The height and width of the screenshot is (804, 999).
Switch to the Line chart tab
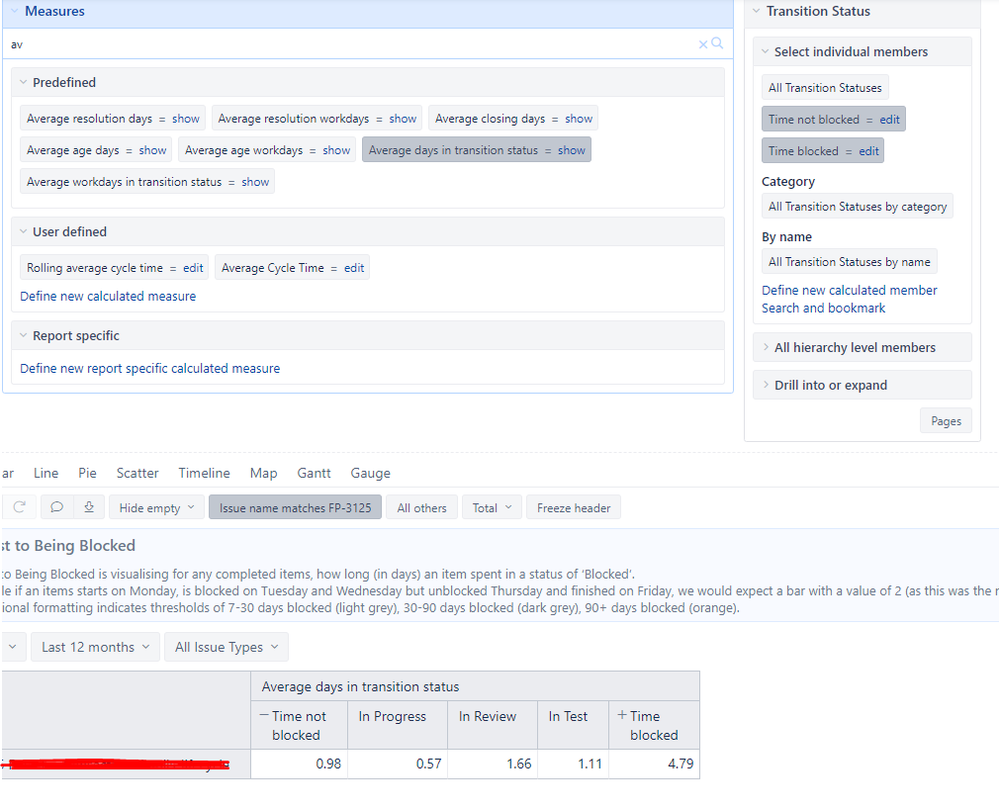[x=46, y=473]
